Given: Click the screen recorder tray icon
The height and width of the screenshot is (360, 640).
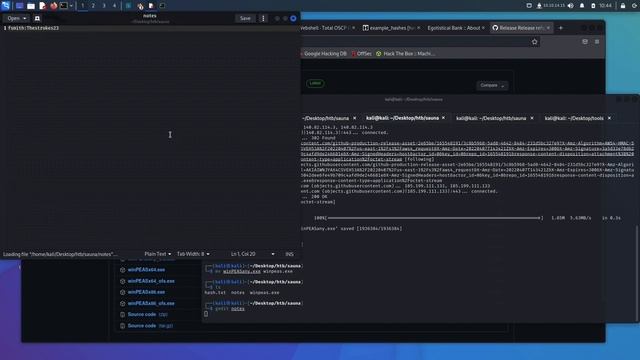Looking at the screenshot, I should coord(529,6).
